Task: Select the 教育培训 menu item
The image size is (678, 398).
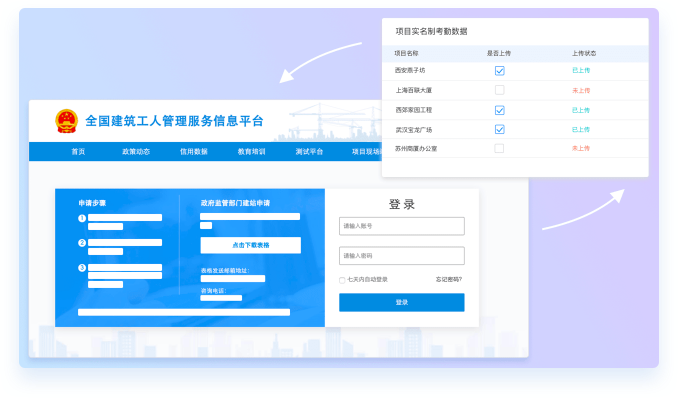Action: coord(251,151)
